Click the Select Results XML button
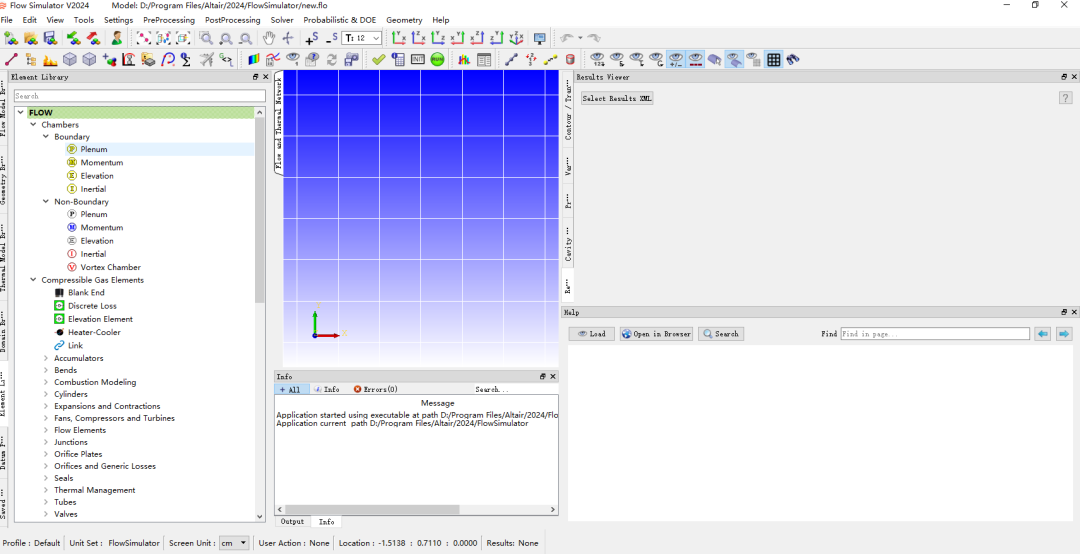Viewport: 1080px width, 554px height. 617,99
